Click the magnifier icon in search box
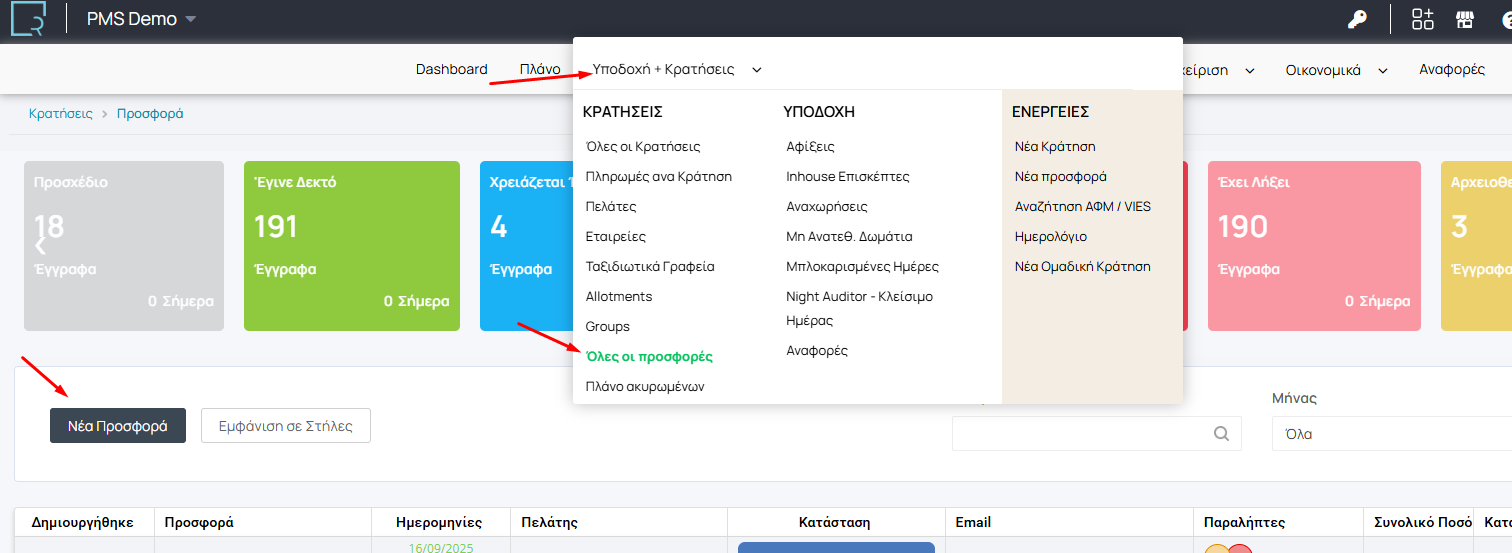The height and width of the screenshot is (553, 1512). pyautogui.click(x=1221, y=434)
